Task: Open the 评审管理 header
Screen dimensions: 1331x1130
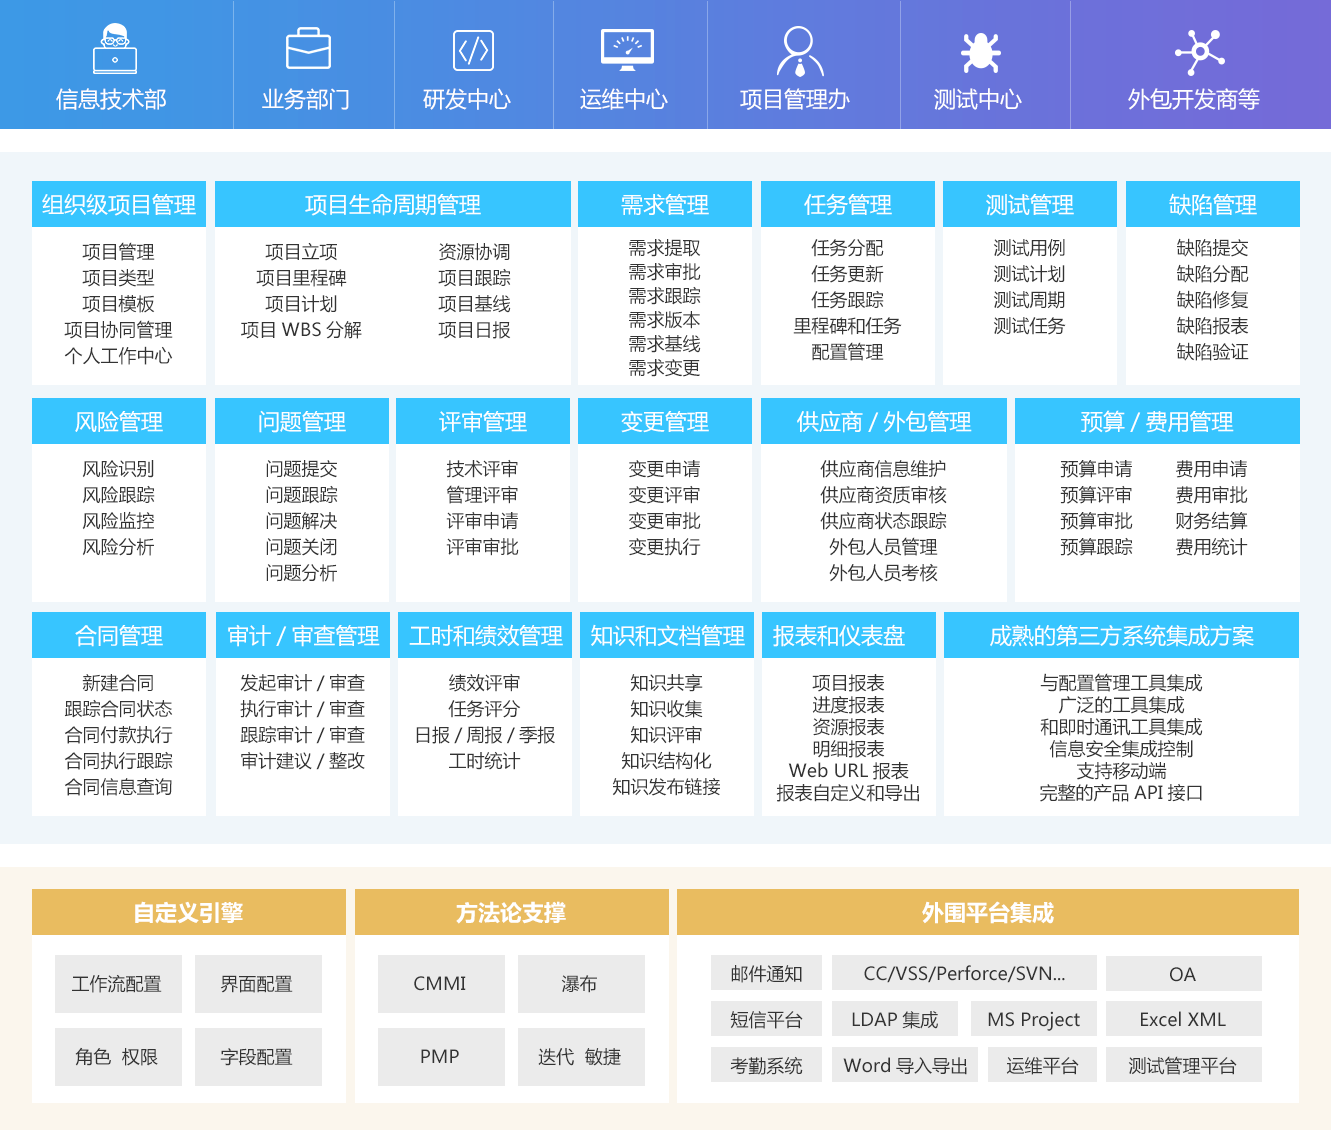Action: (483, 421)
